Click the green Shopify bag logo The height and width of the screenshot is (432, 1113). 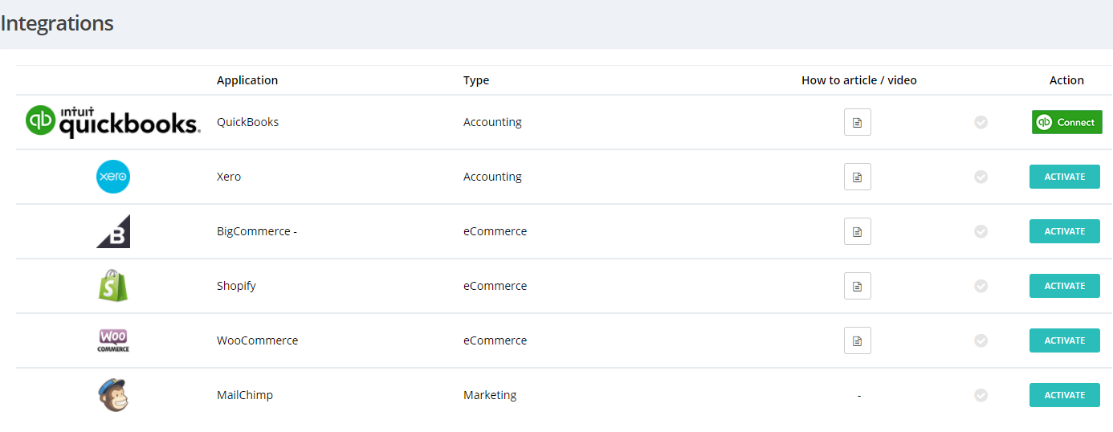point(113,286)
